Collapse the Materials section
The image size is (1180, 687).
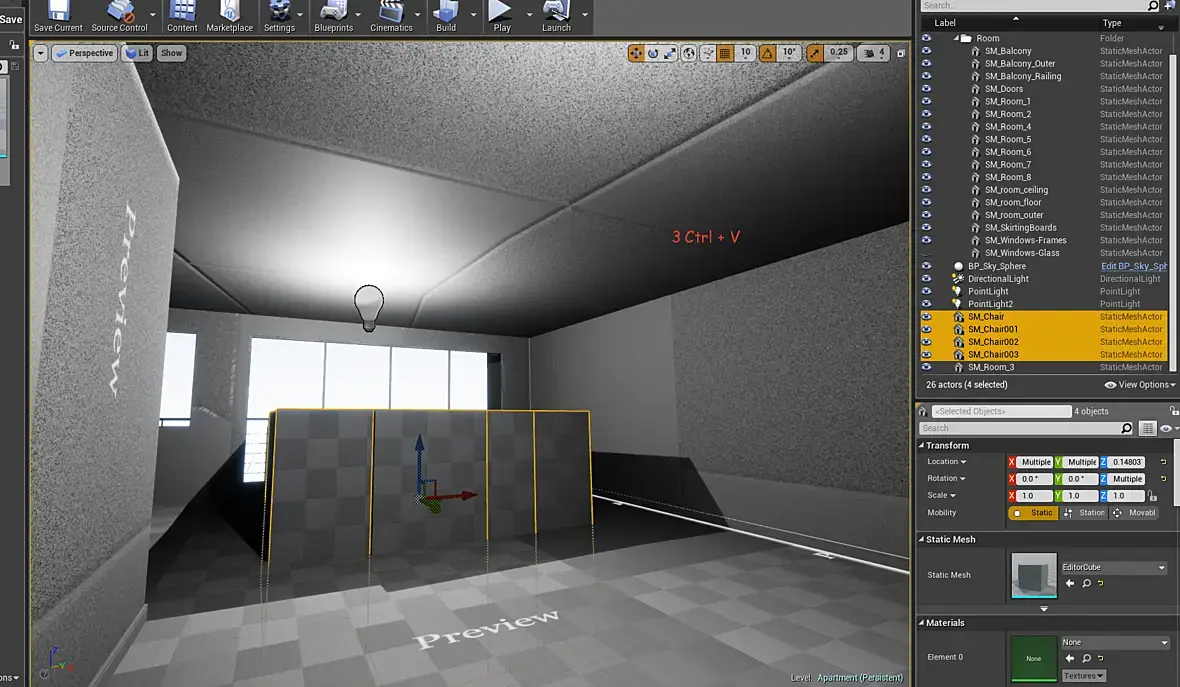point(921,623)
